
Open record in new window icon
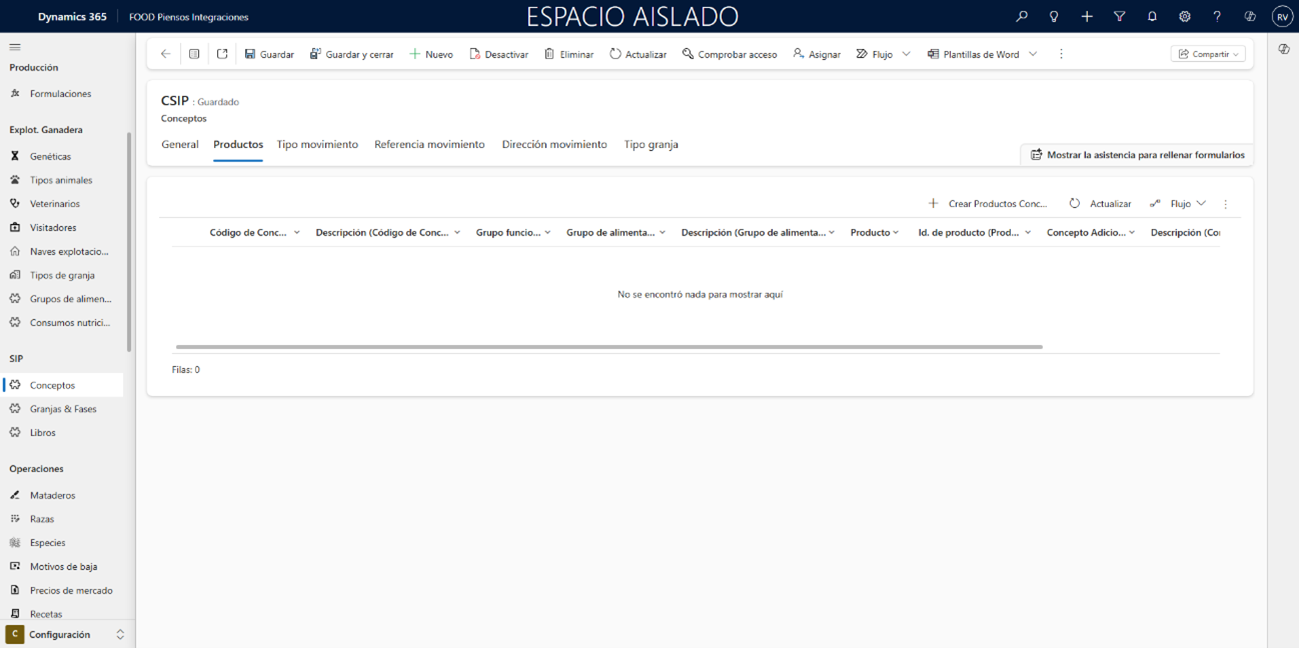222,54
